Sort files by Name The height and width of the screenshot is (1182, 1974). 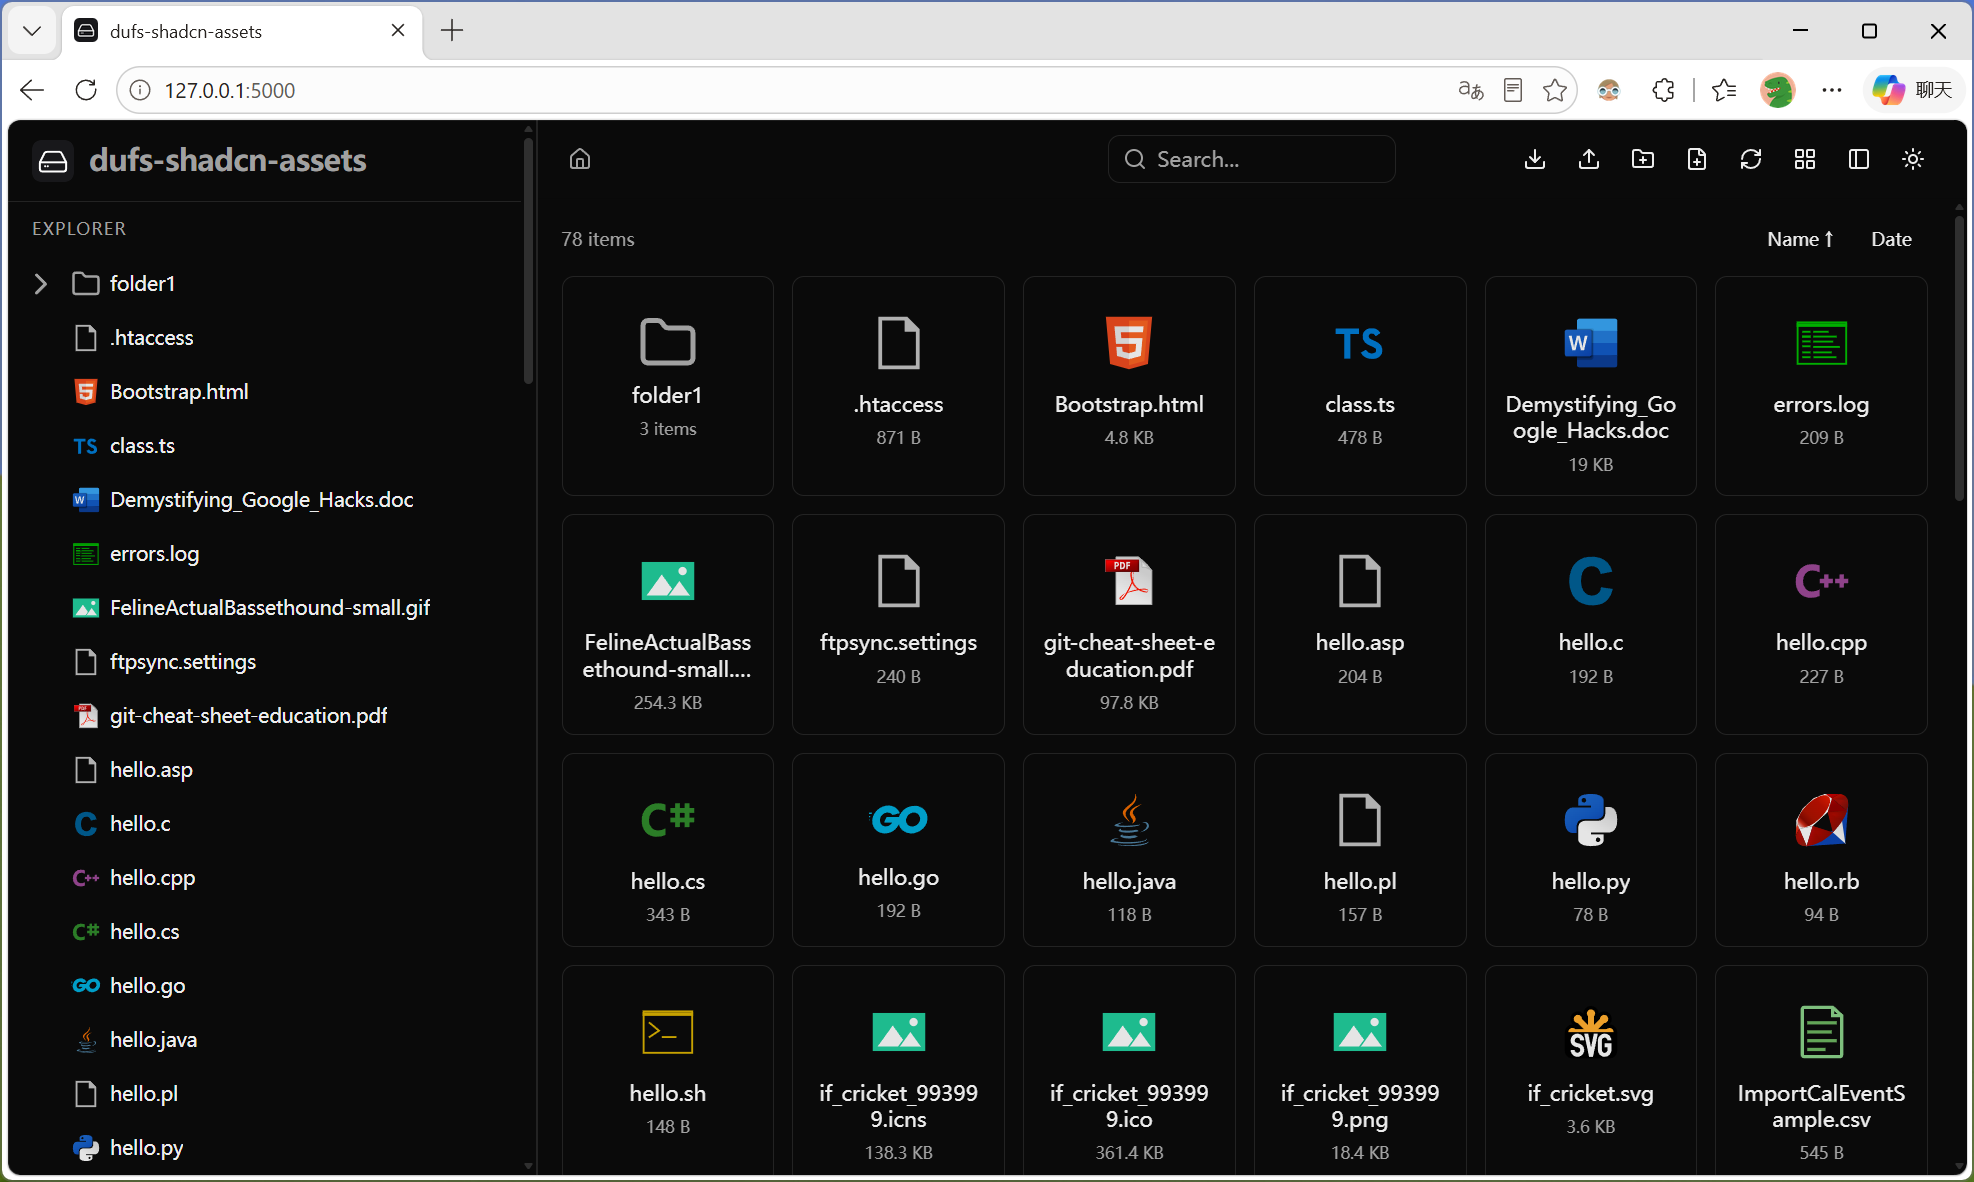(1800, 239)
